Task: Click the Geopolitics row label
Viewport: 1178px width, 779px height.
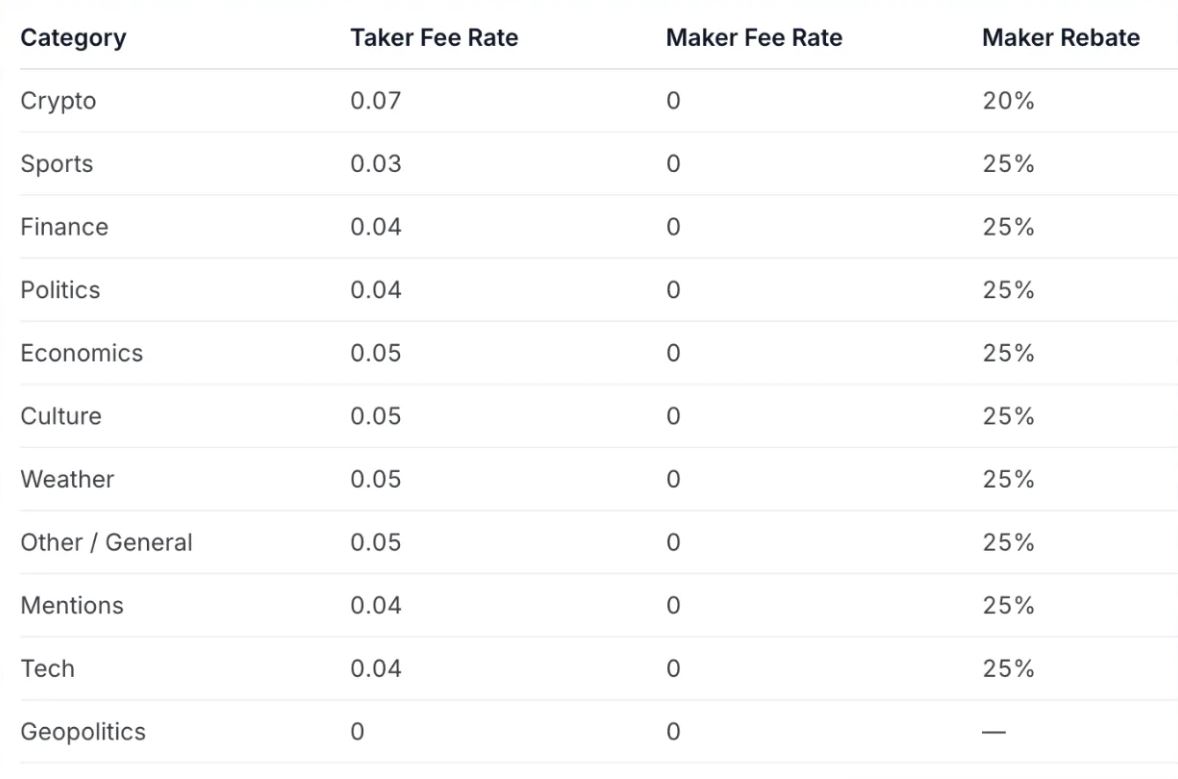Action: [83, 732]
